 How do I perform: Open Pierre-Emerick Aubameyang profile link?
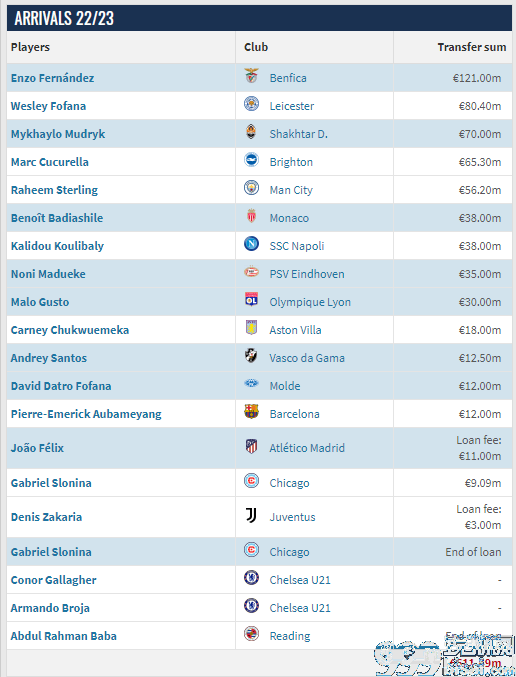tap(86, 414)
